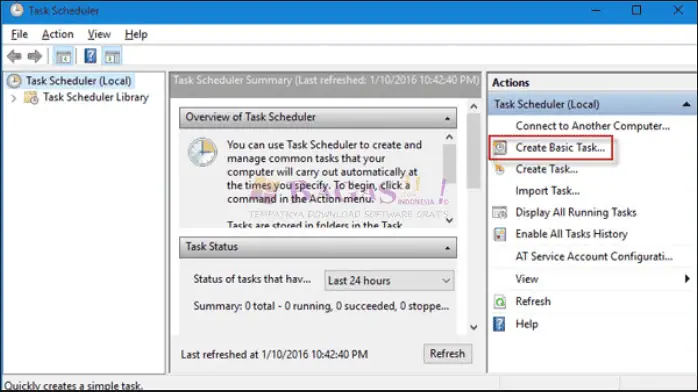Click the Overview text scrollbar thumb
The height and width of the screenshot is (392, 698).
[x=450, y=164]
